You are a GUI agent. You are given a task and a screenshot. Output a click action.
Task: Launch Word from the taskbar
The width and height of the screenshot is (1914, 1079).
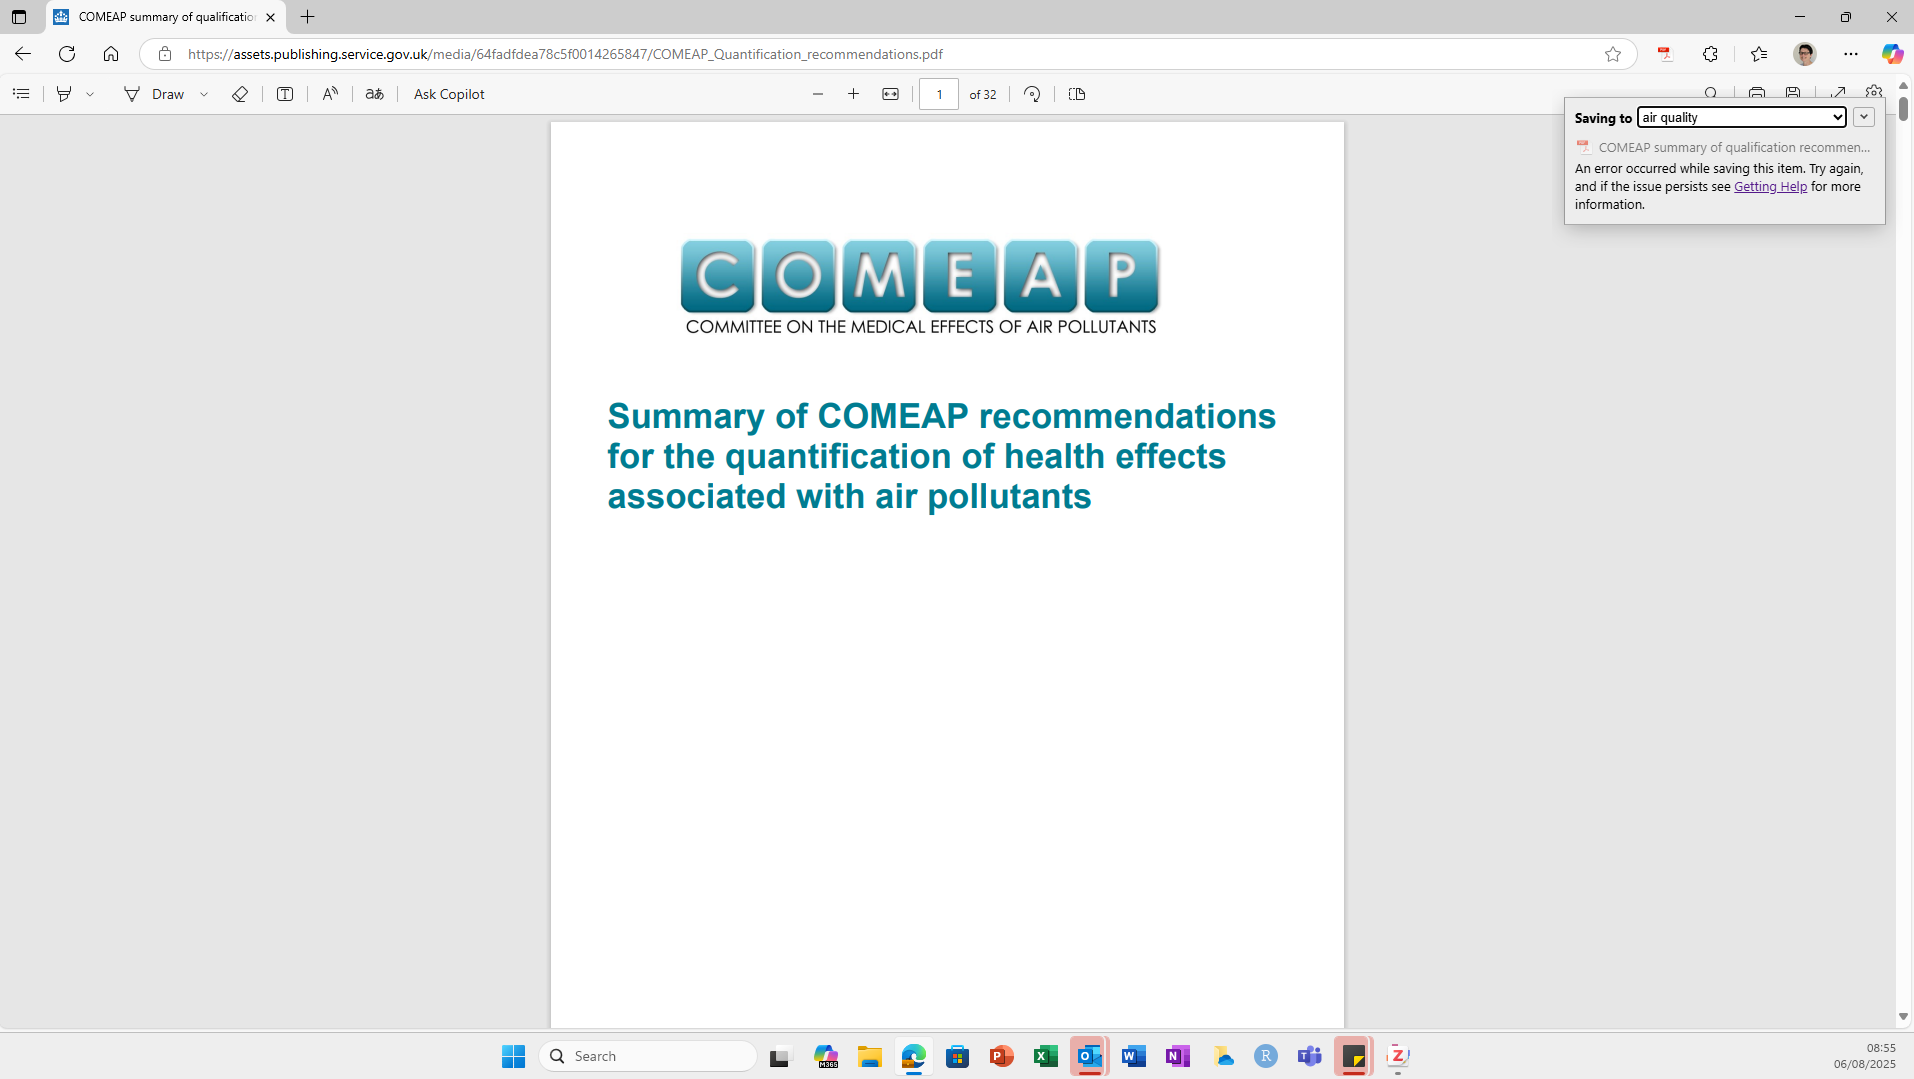click(1134, 1056)
